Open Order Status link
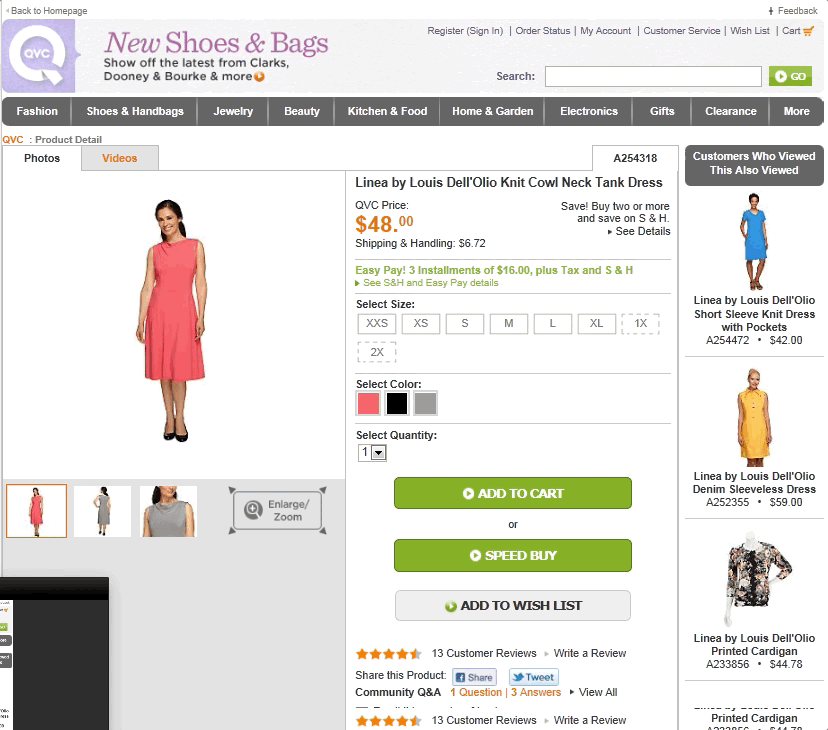The image size is (828, 730). [x=543, y=31]
